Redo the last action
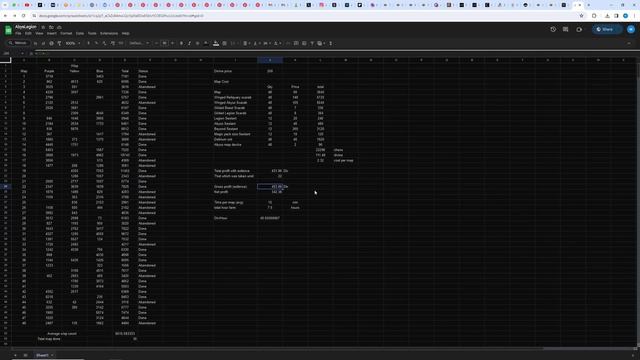The height and width of the screenshot is (360, 640). (x=43, y=43)
